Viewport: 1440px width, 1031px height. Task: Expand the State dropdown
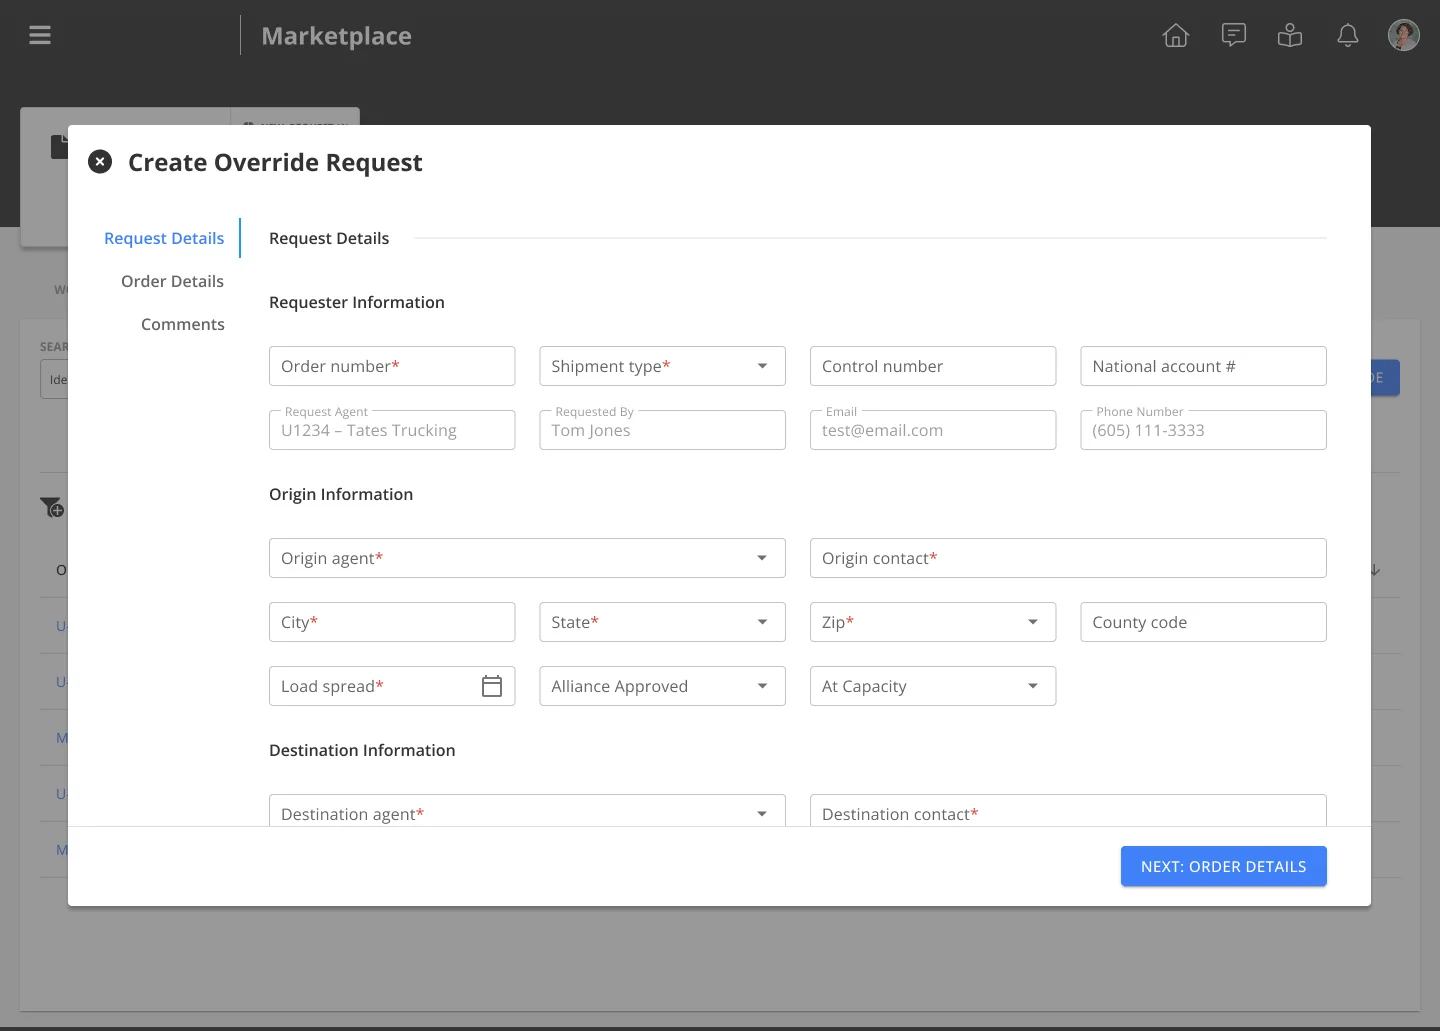tap(762, 622)
